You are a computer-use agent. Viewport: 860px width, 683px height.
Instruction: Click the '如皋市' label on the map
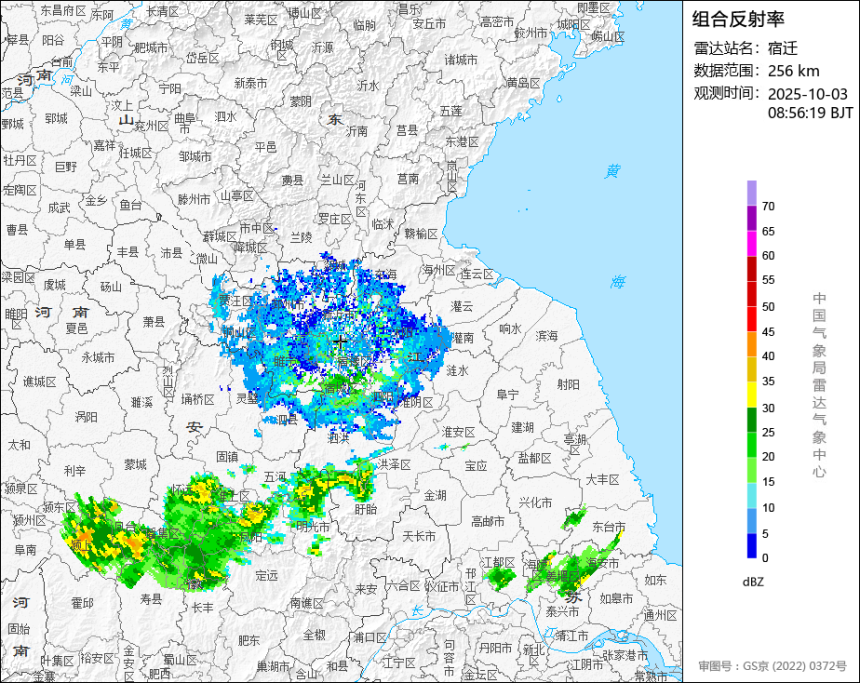pos(616,598)
